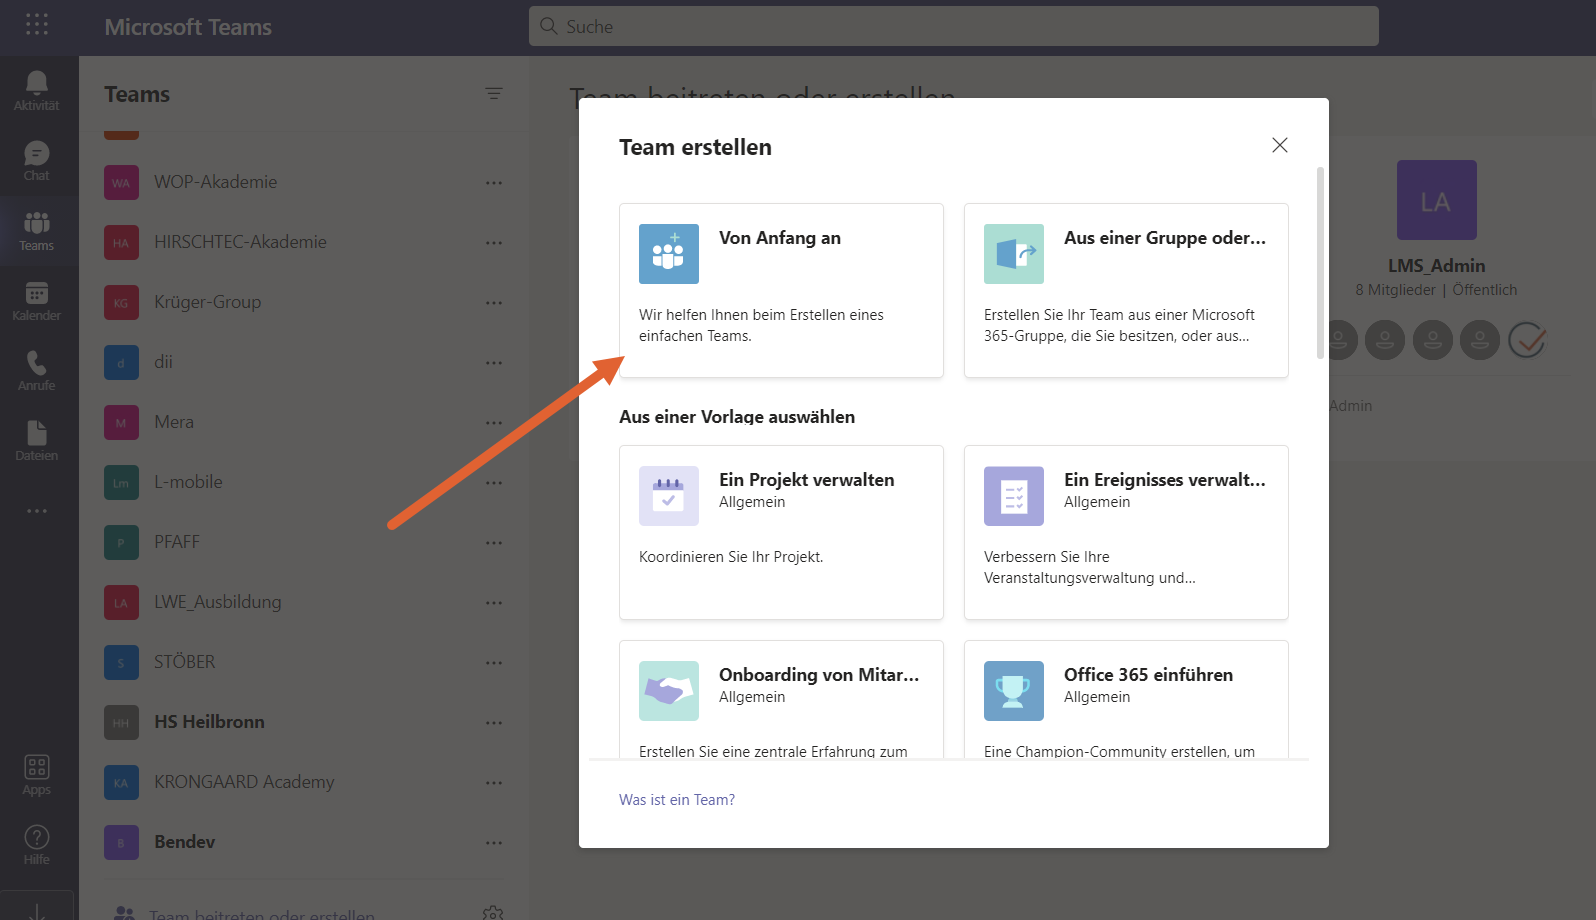This screenshot has height=920, width=1596.
Task: Open more options for HS Heilbronn team
Action: coord(493,723)
